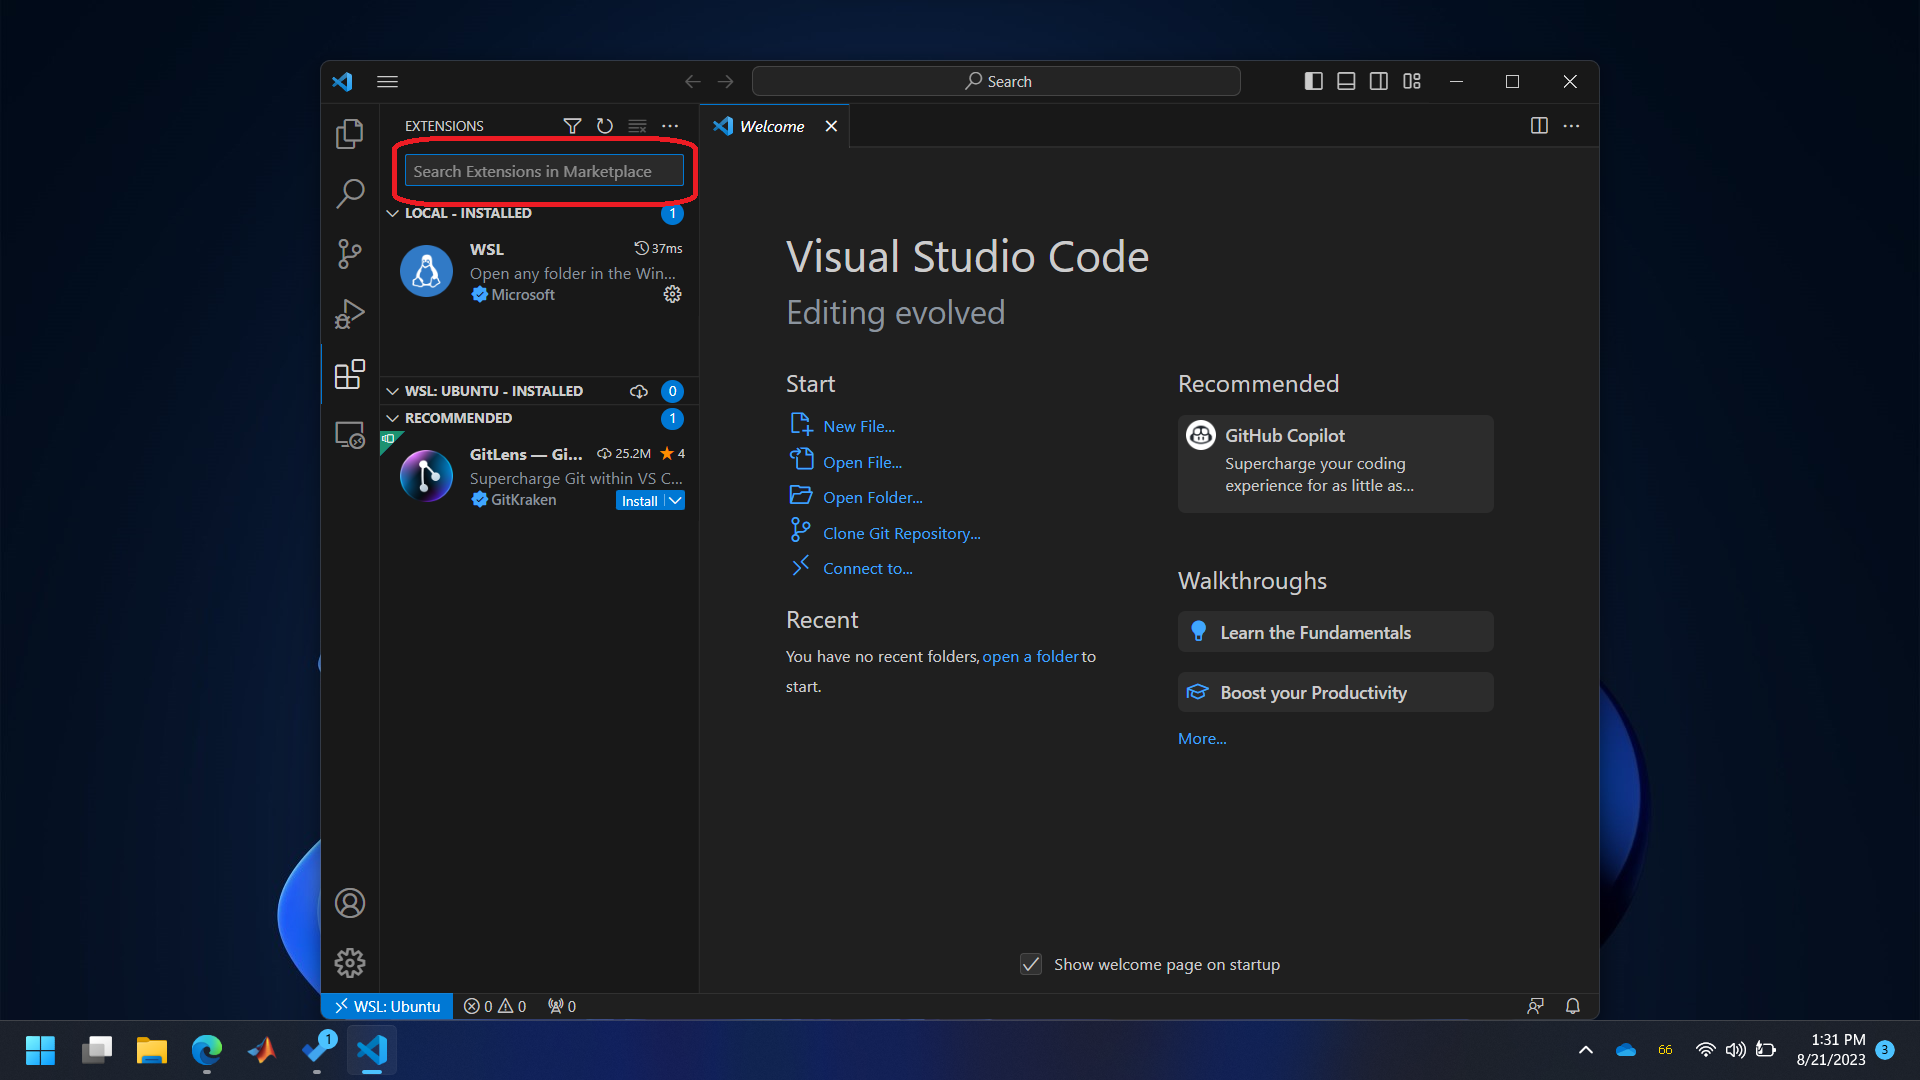Open Source Control view

coord(349,254)
